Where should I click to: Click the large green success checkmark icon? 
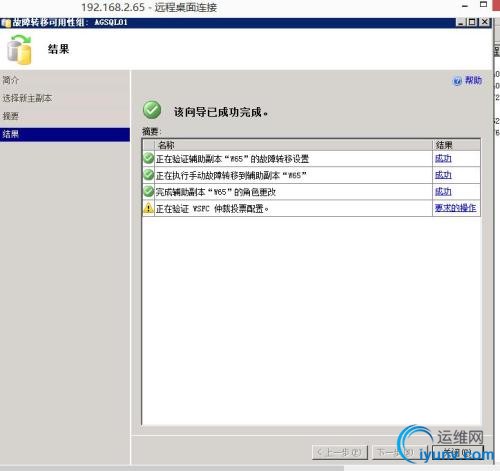(x=152, y=110)
